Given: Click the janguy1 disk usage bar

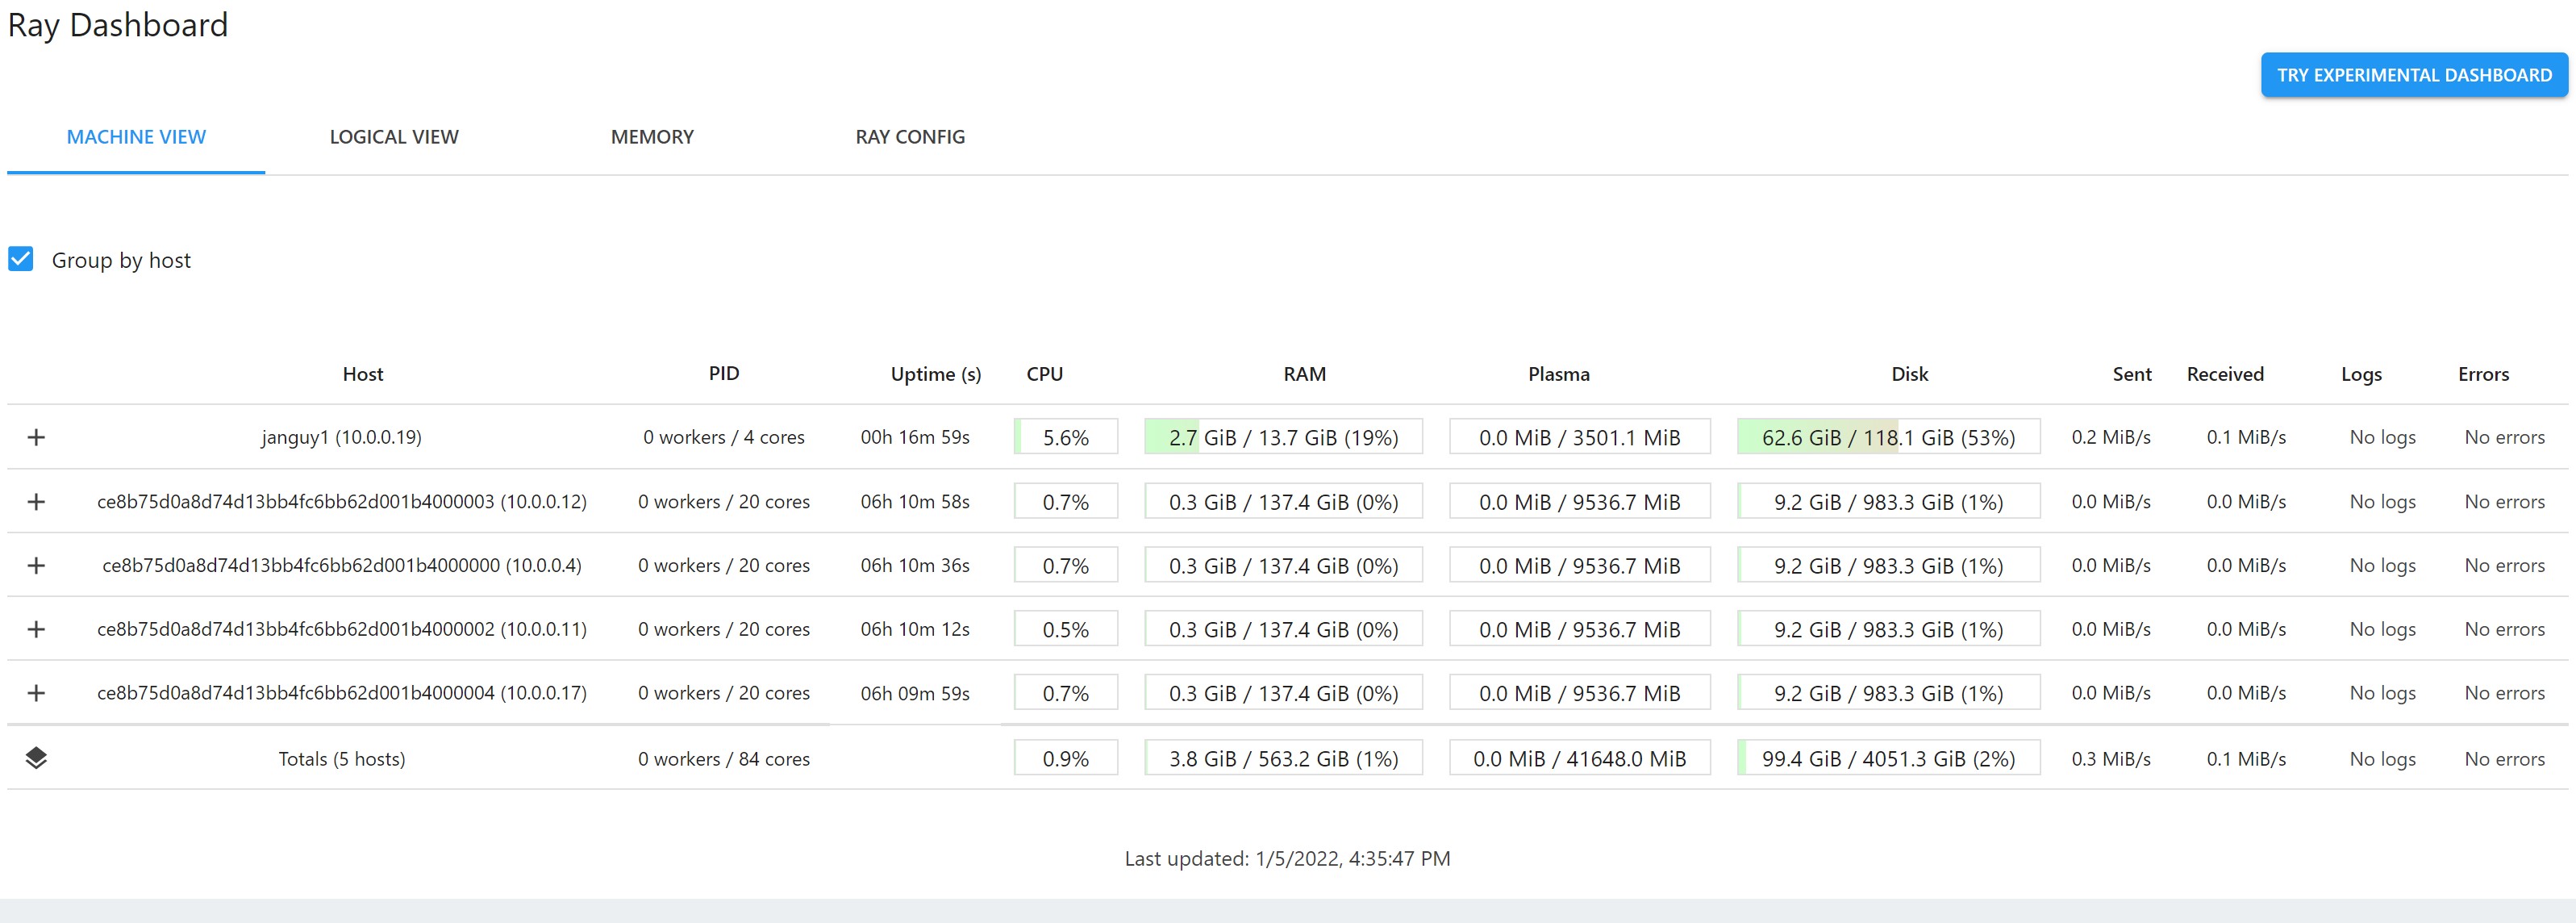Looking at the screenshot, I should pos(1888,437).
